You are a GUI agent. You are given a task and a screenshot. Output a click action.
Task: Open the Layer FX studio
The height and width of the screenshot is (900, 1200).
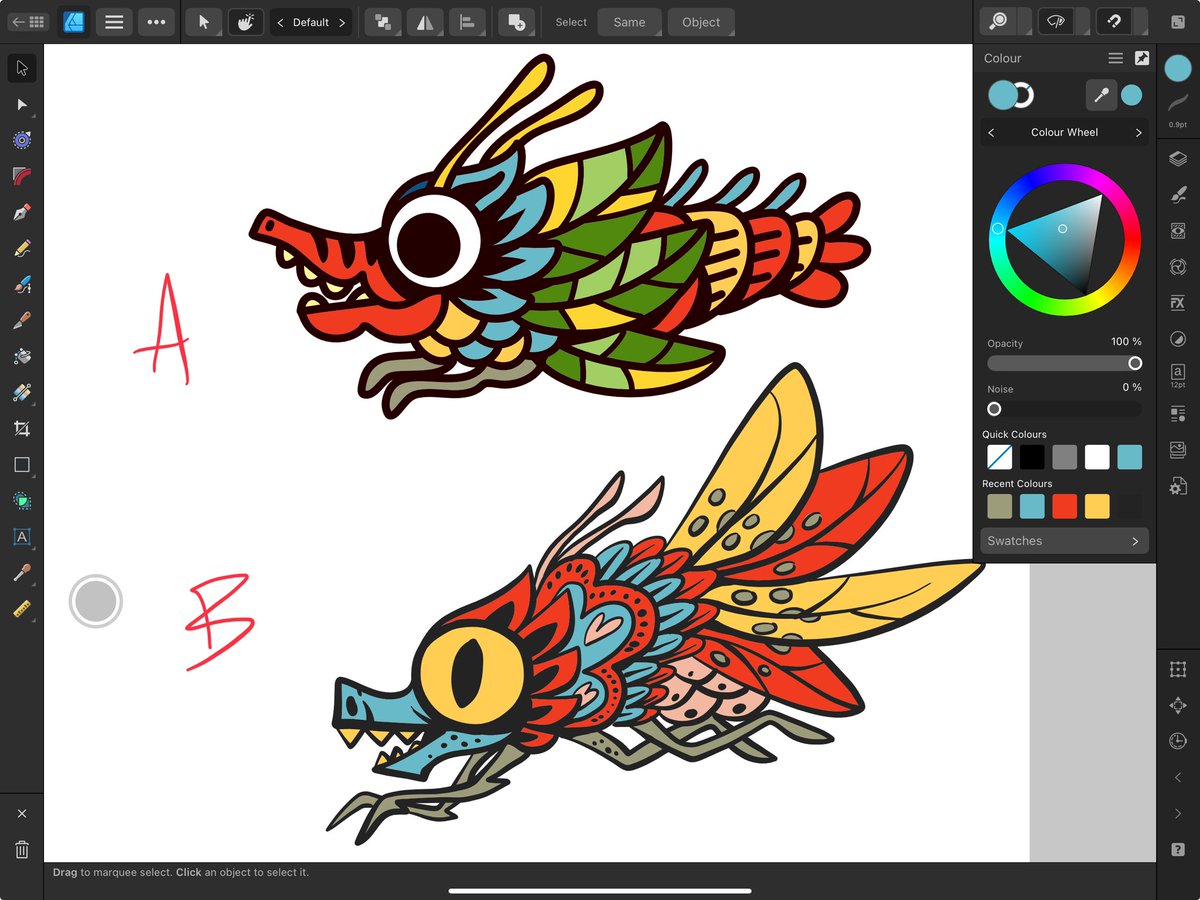[x=1178, y=302]
